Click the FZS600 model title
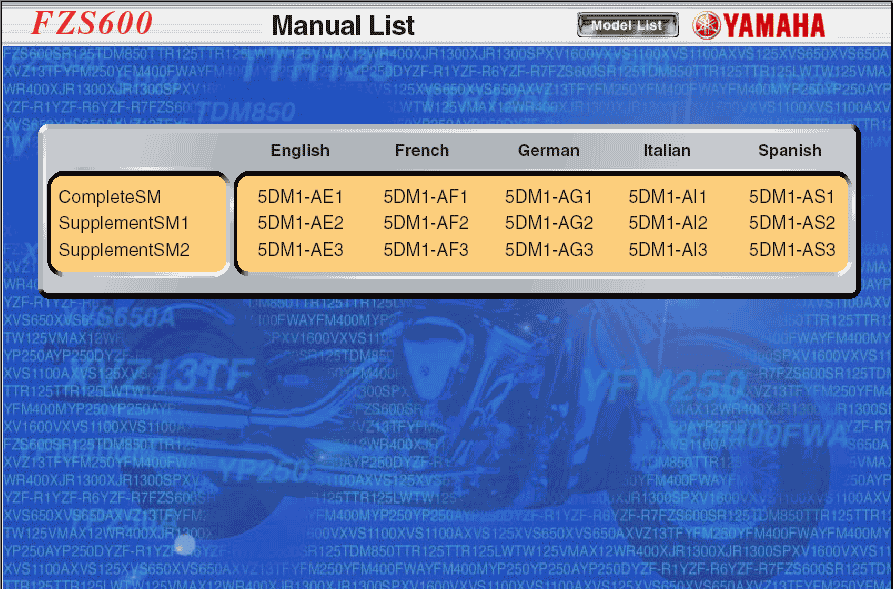 pos(92,24)
